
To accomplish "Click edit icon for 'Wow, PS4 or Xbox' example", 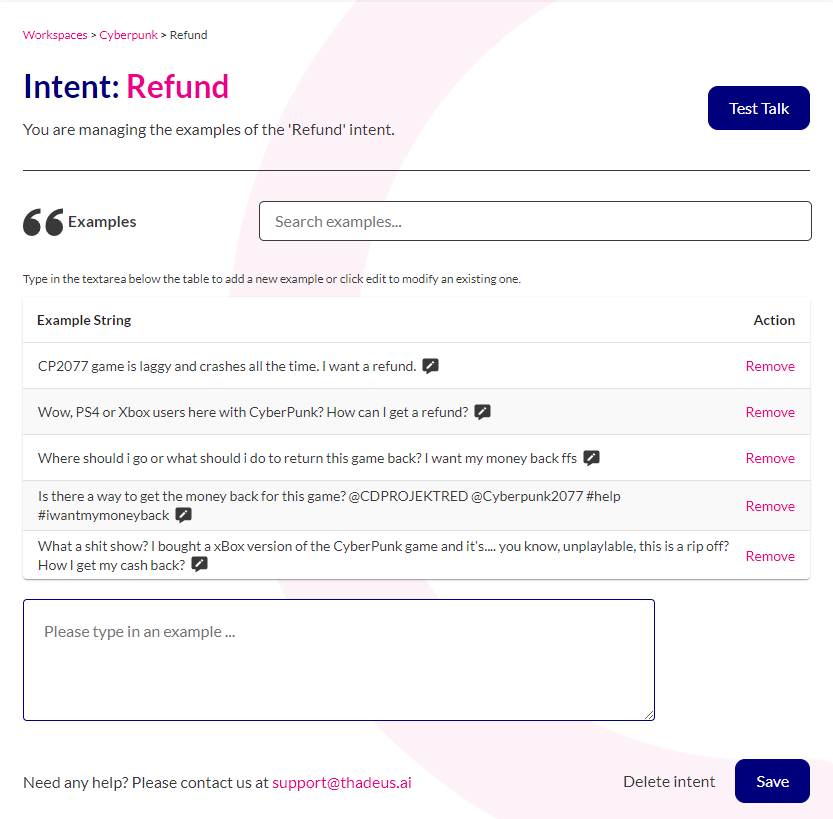I will tap(482, 412).
